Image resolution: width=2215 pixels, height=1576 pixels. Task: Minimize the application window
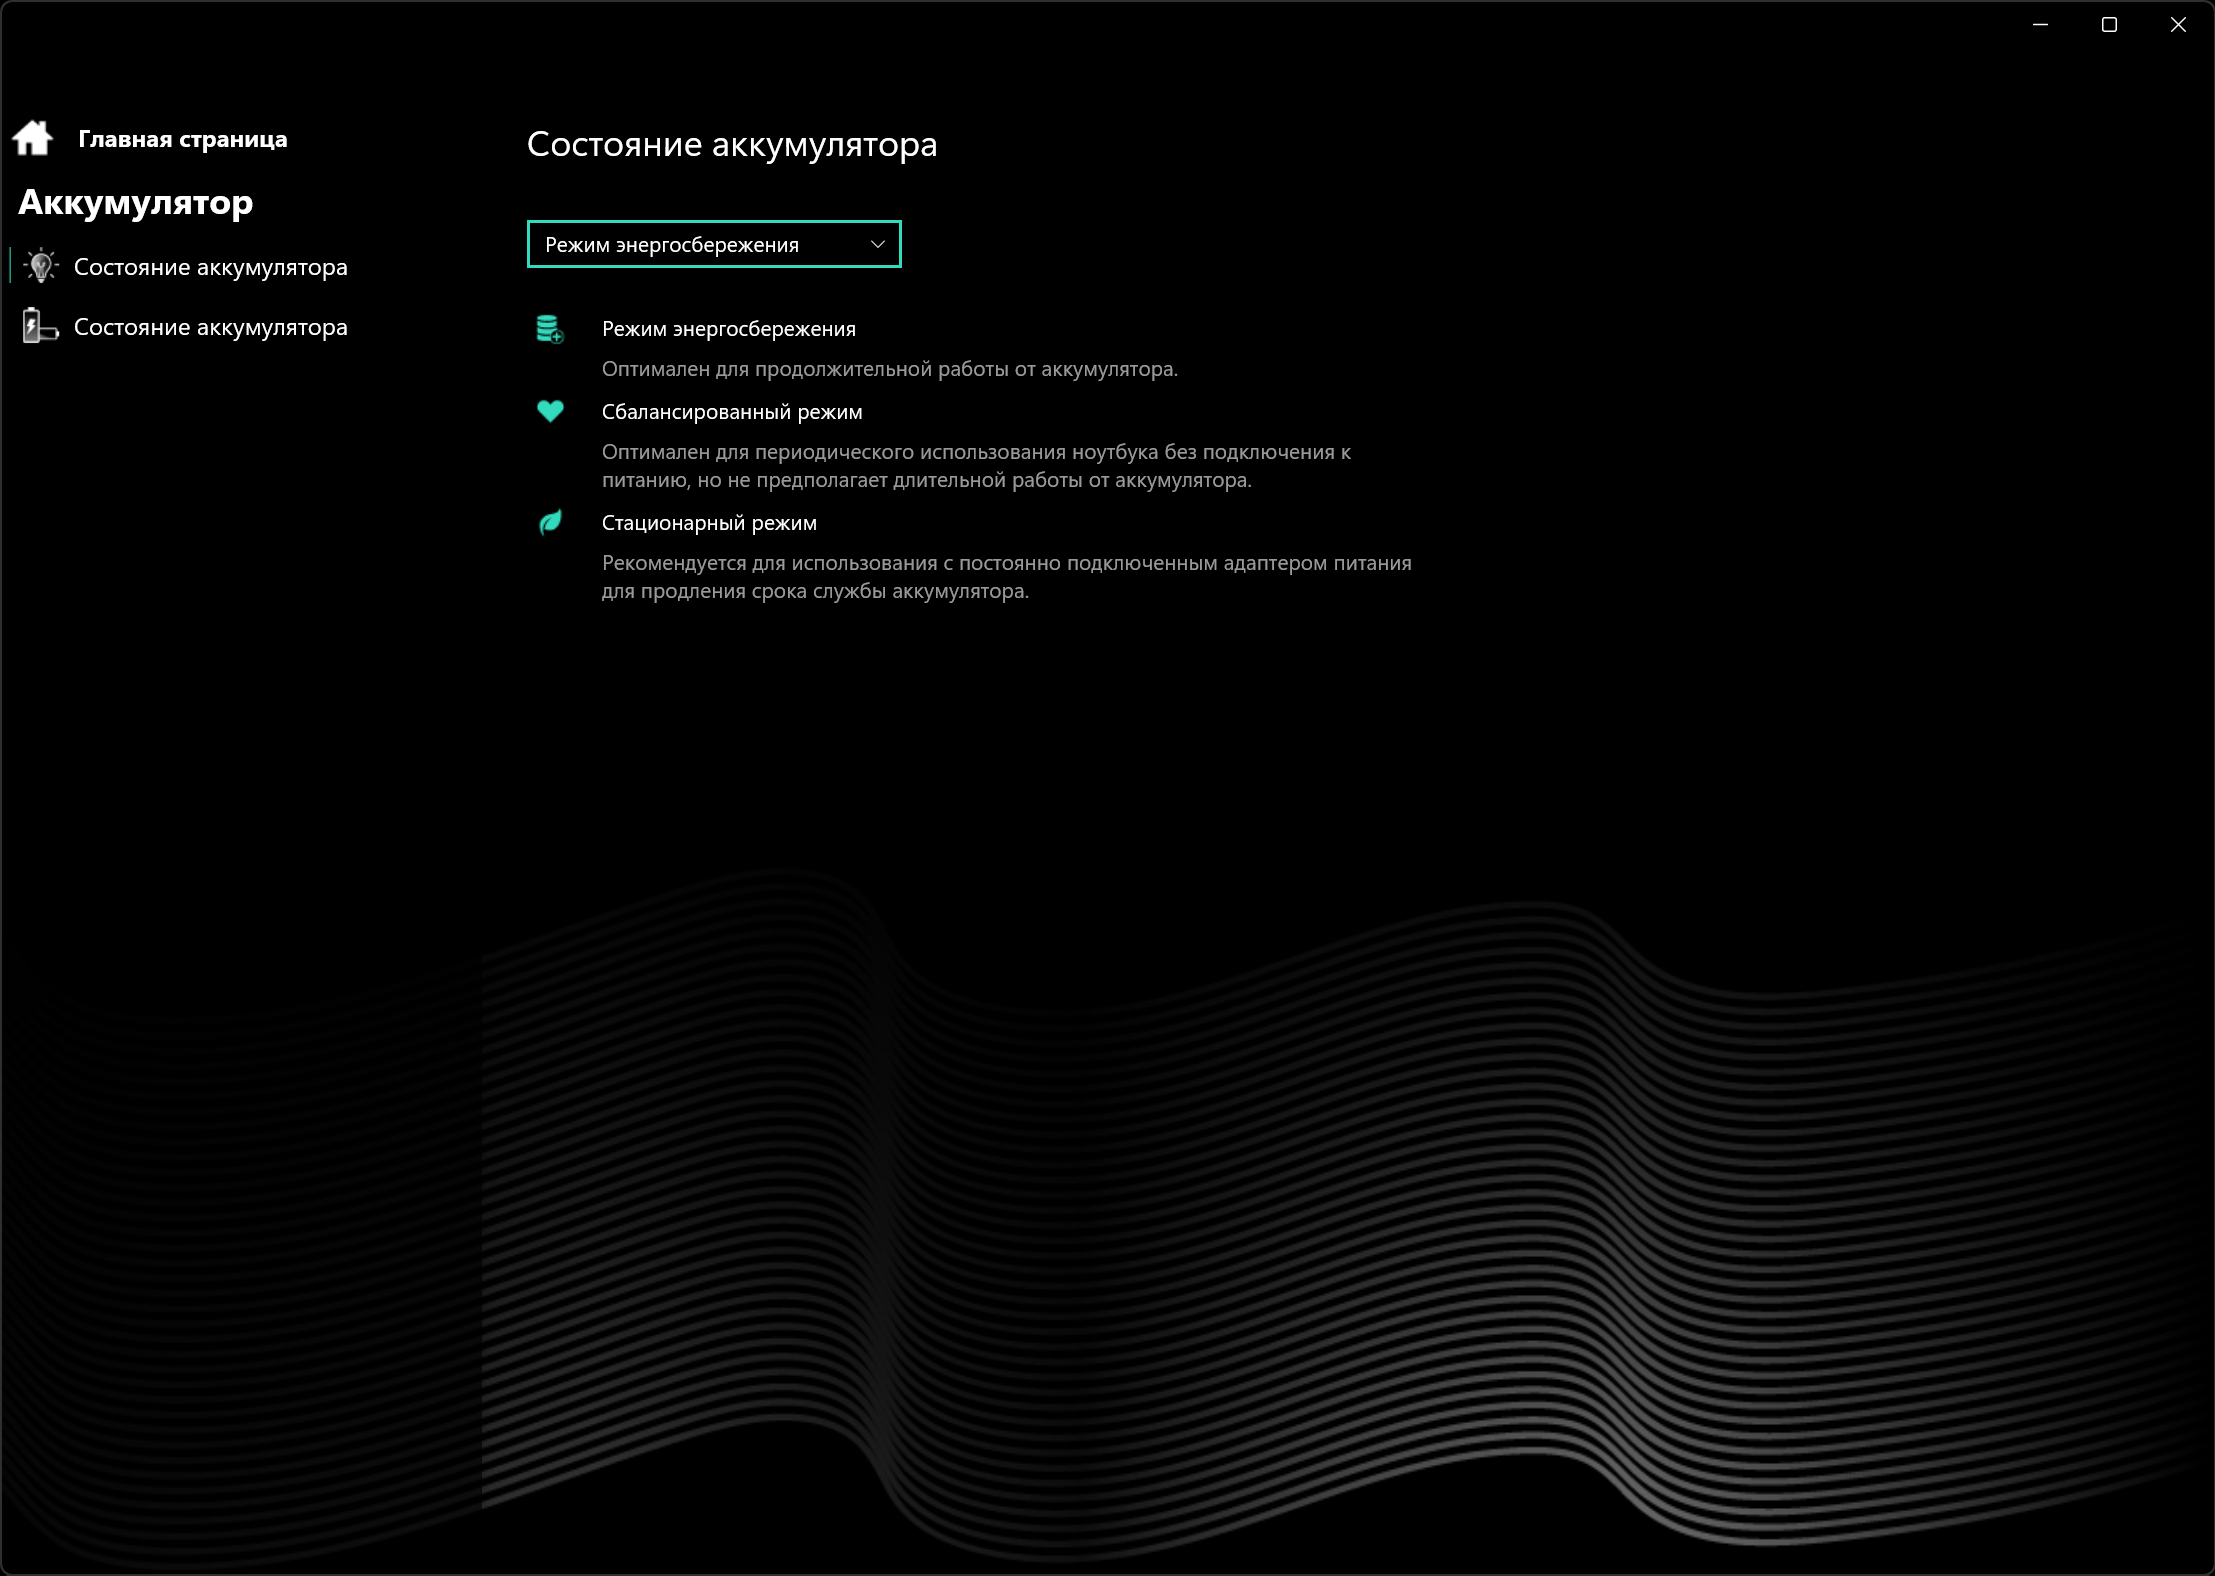tap(2040, 25)
